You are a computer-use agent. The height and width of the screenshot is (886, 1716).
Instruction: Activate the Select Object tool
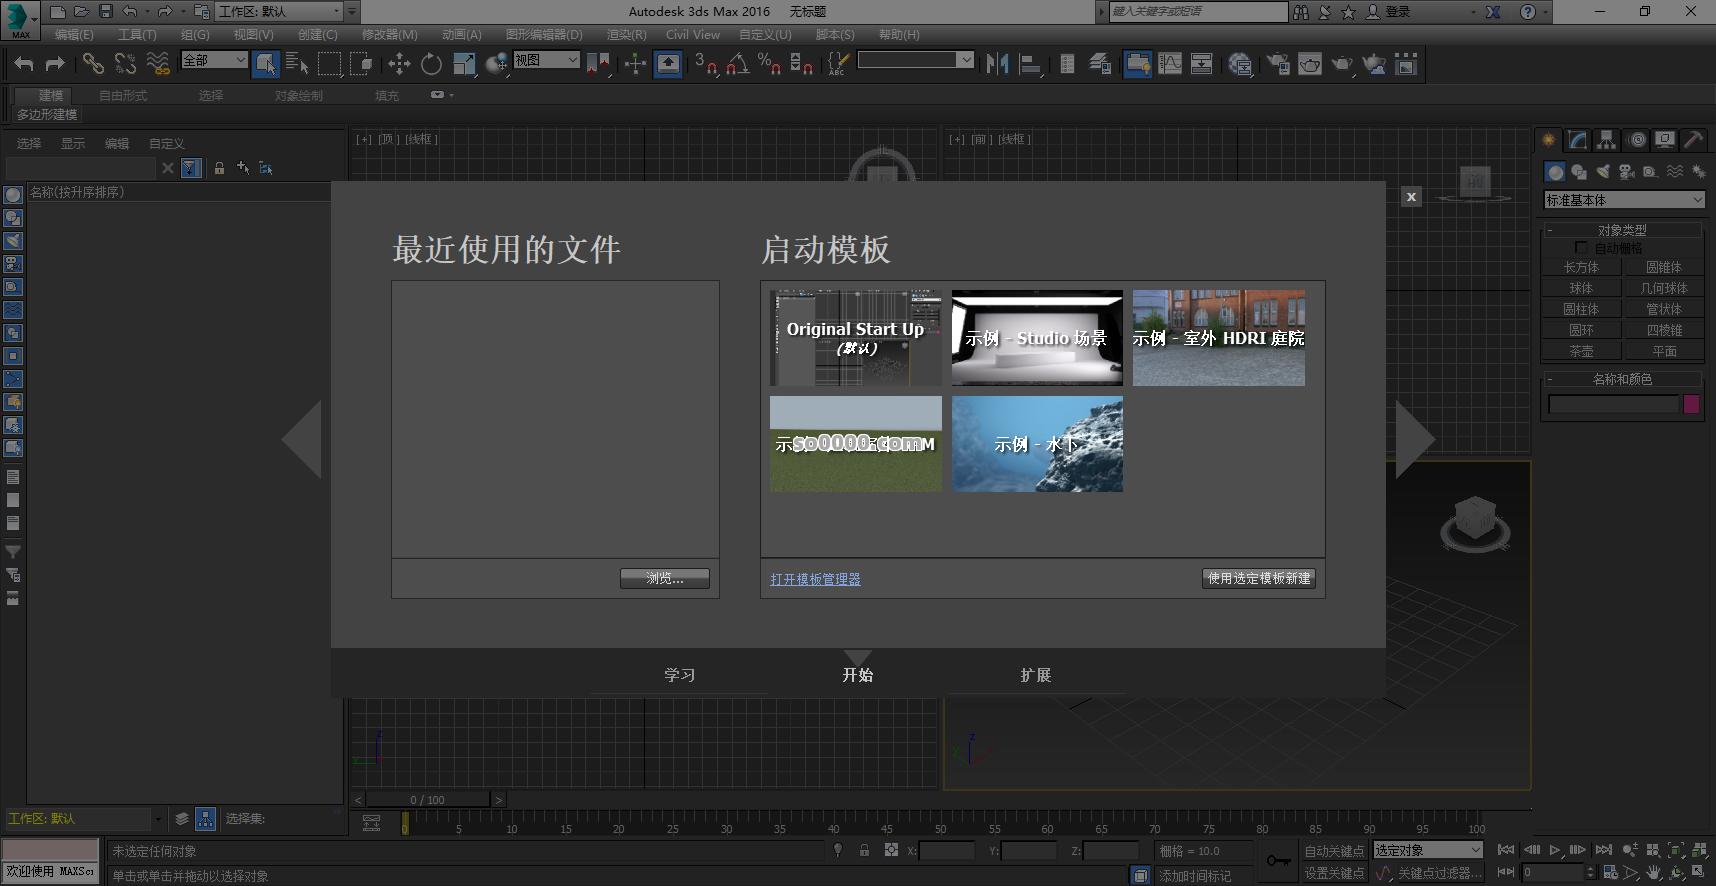(x=265, y=64)
